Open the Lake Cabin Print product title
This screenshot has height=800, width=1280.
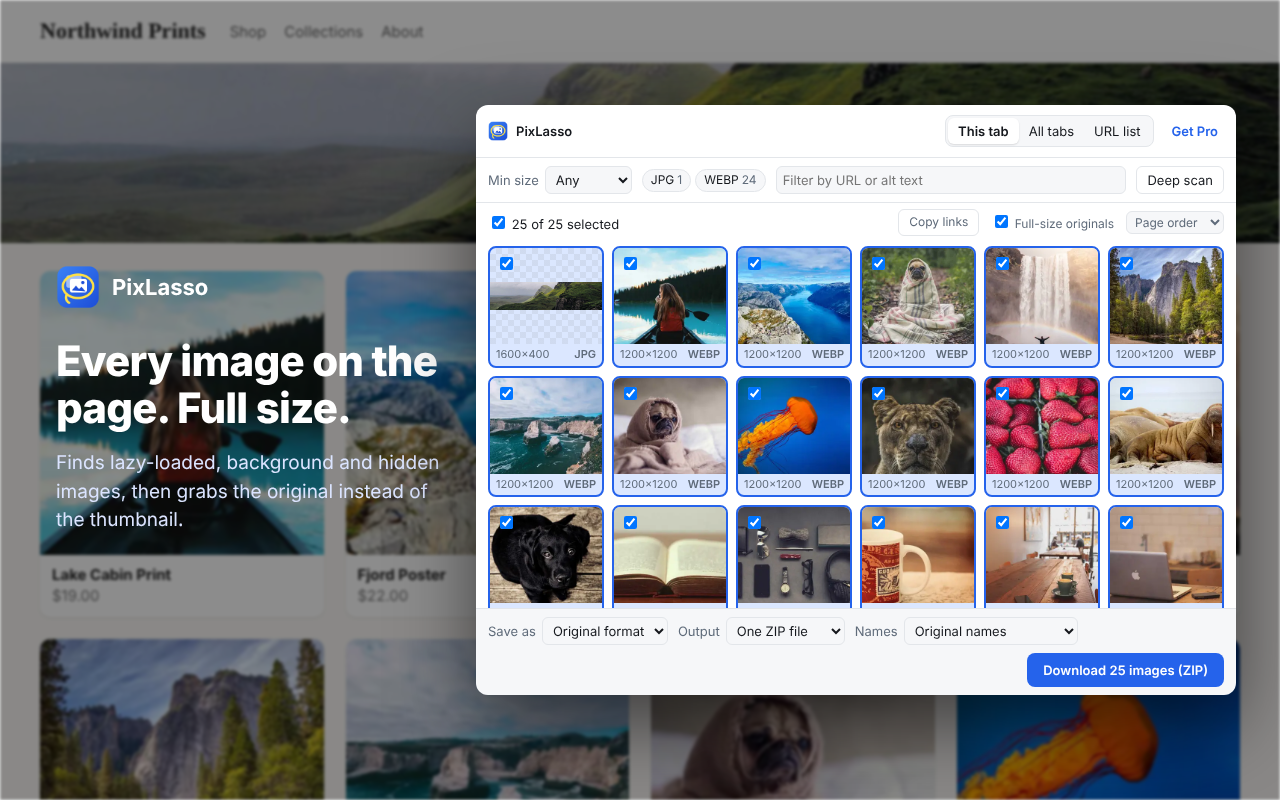(111, 575)
